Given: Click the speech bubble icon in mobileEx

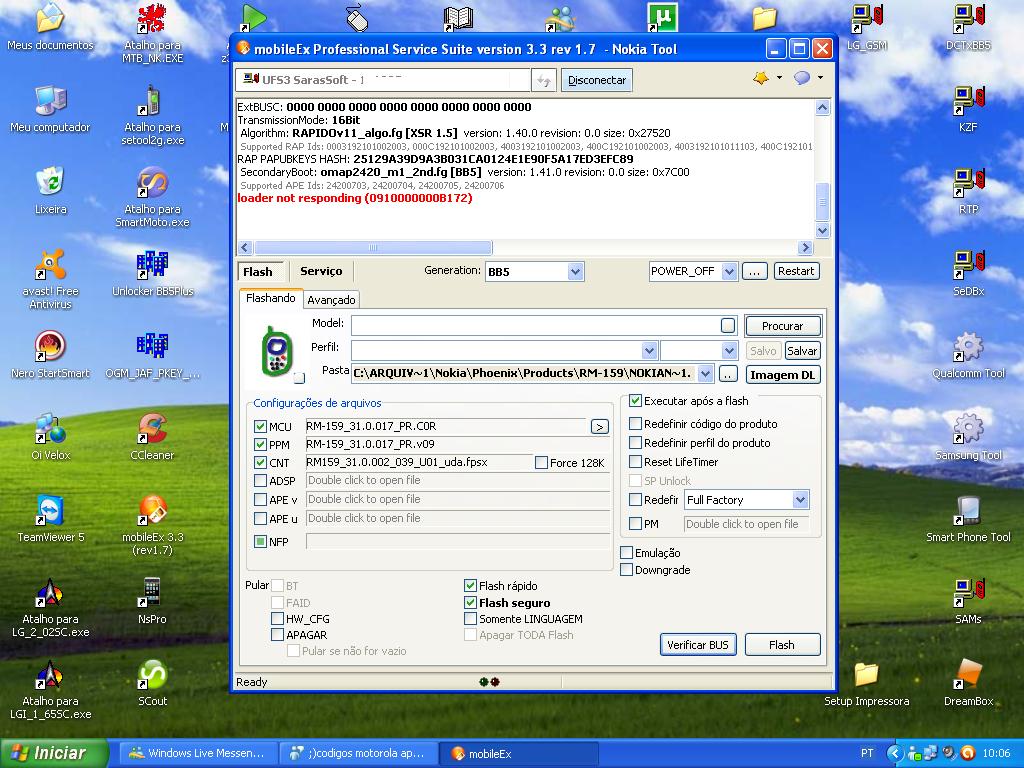Looking at the screenshot, I should click(x=802, y=78).
